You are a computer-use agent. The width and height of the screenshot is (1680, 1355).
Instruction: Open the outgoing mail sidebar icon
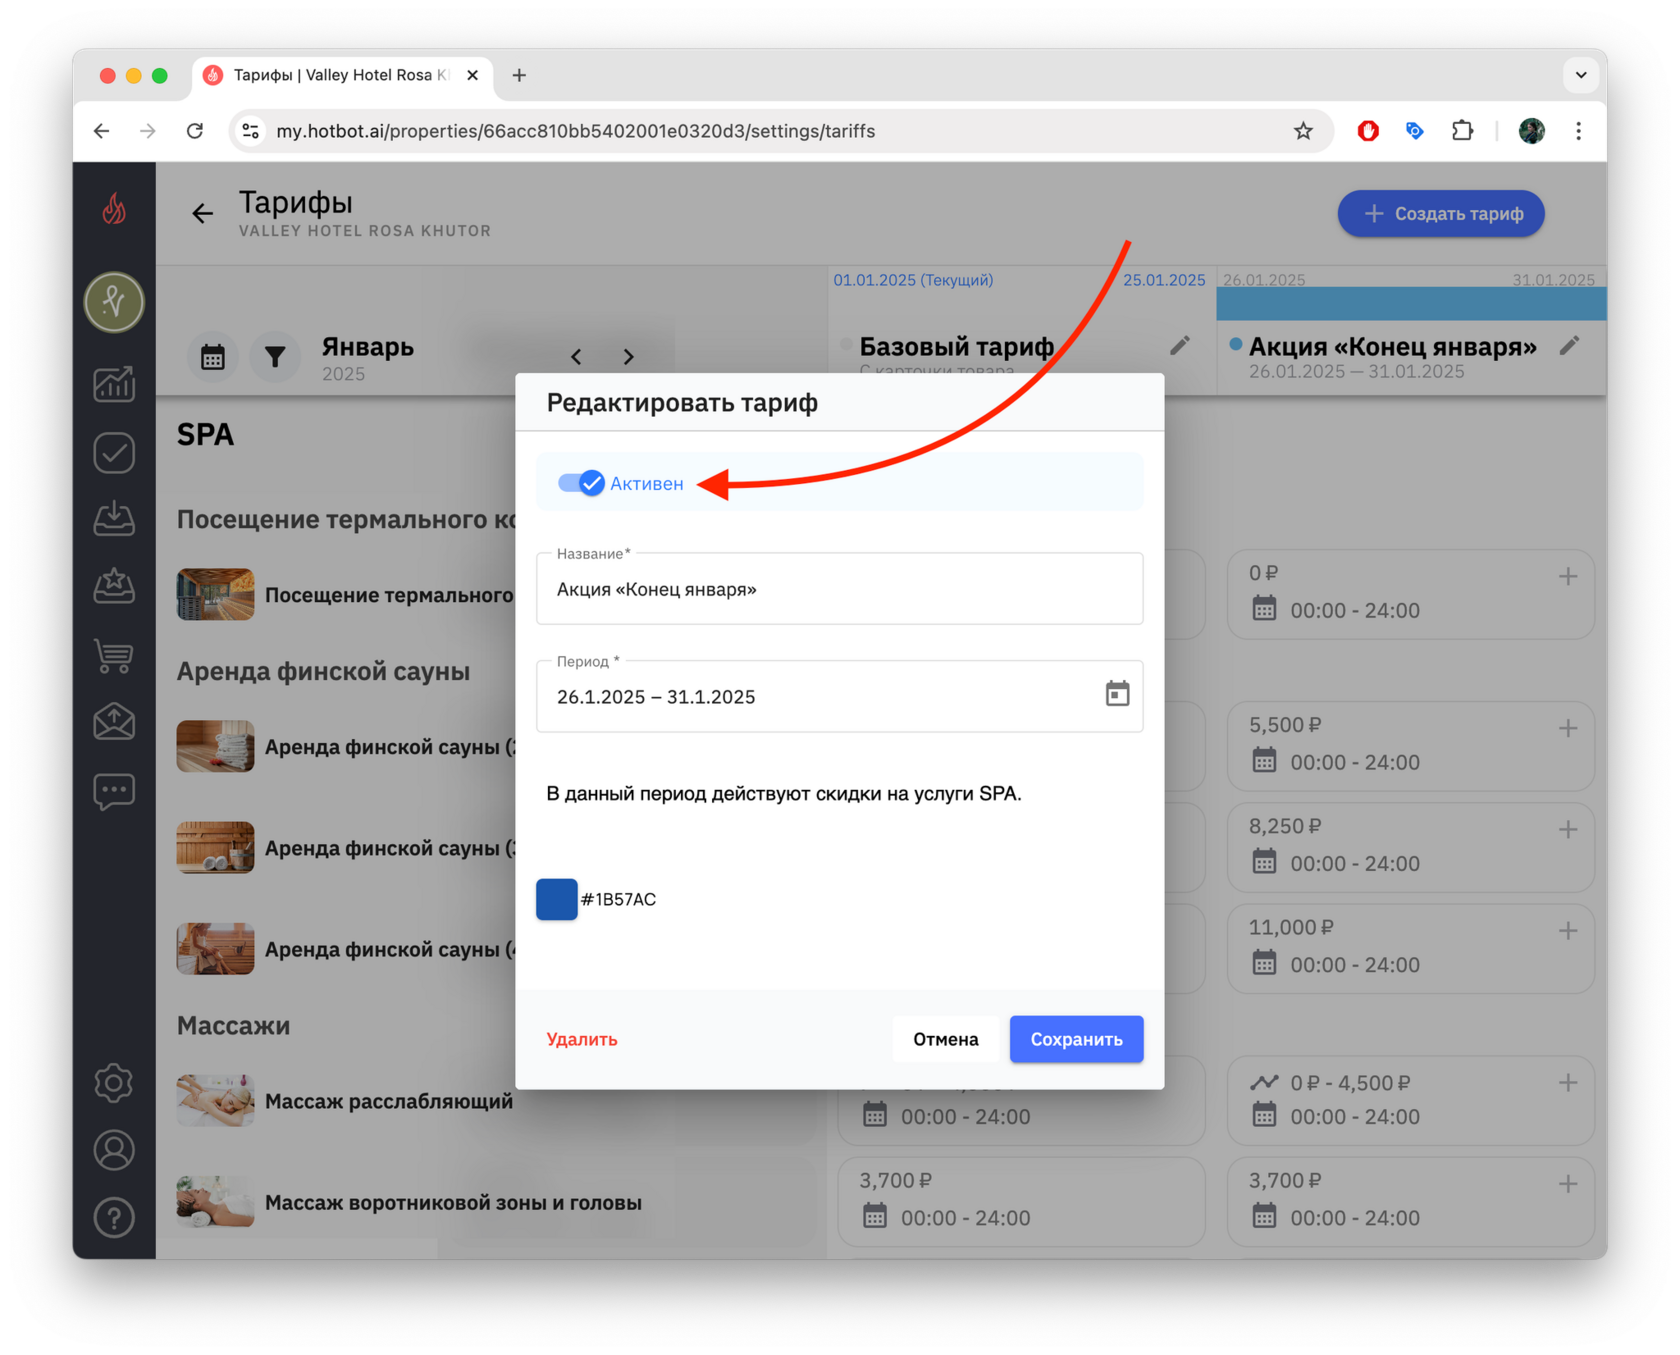point(114,722)
